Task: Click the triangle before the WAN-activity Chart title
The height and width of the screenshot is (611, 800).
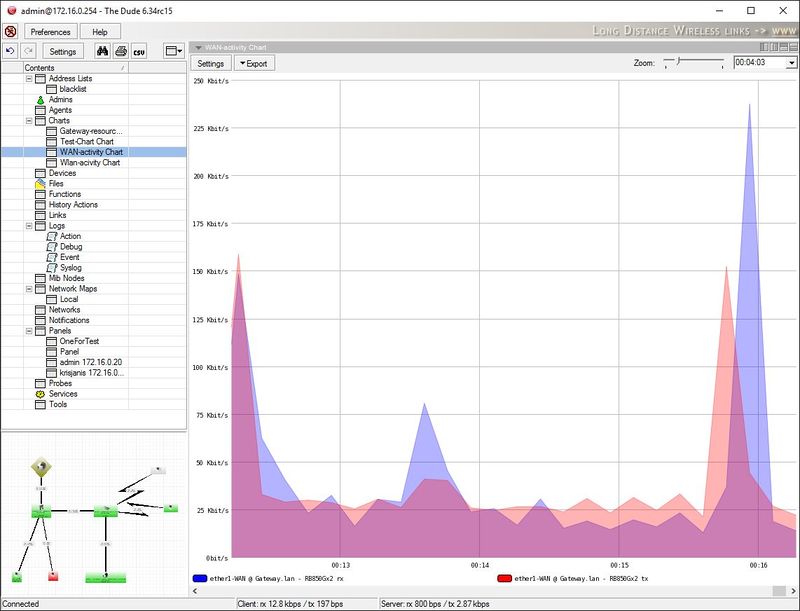Action: (x=198, y=48)
